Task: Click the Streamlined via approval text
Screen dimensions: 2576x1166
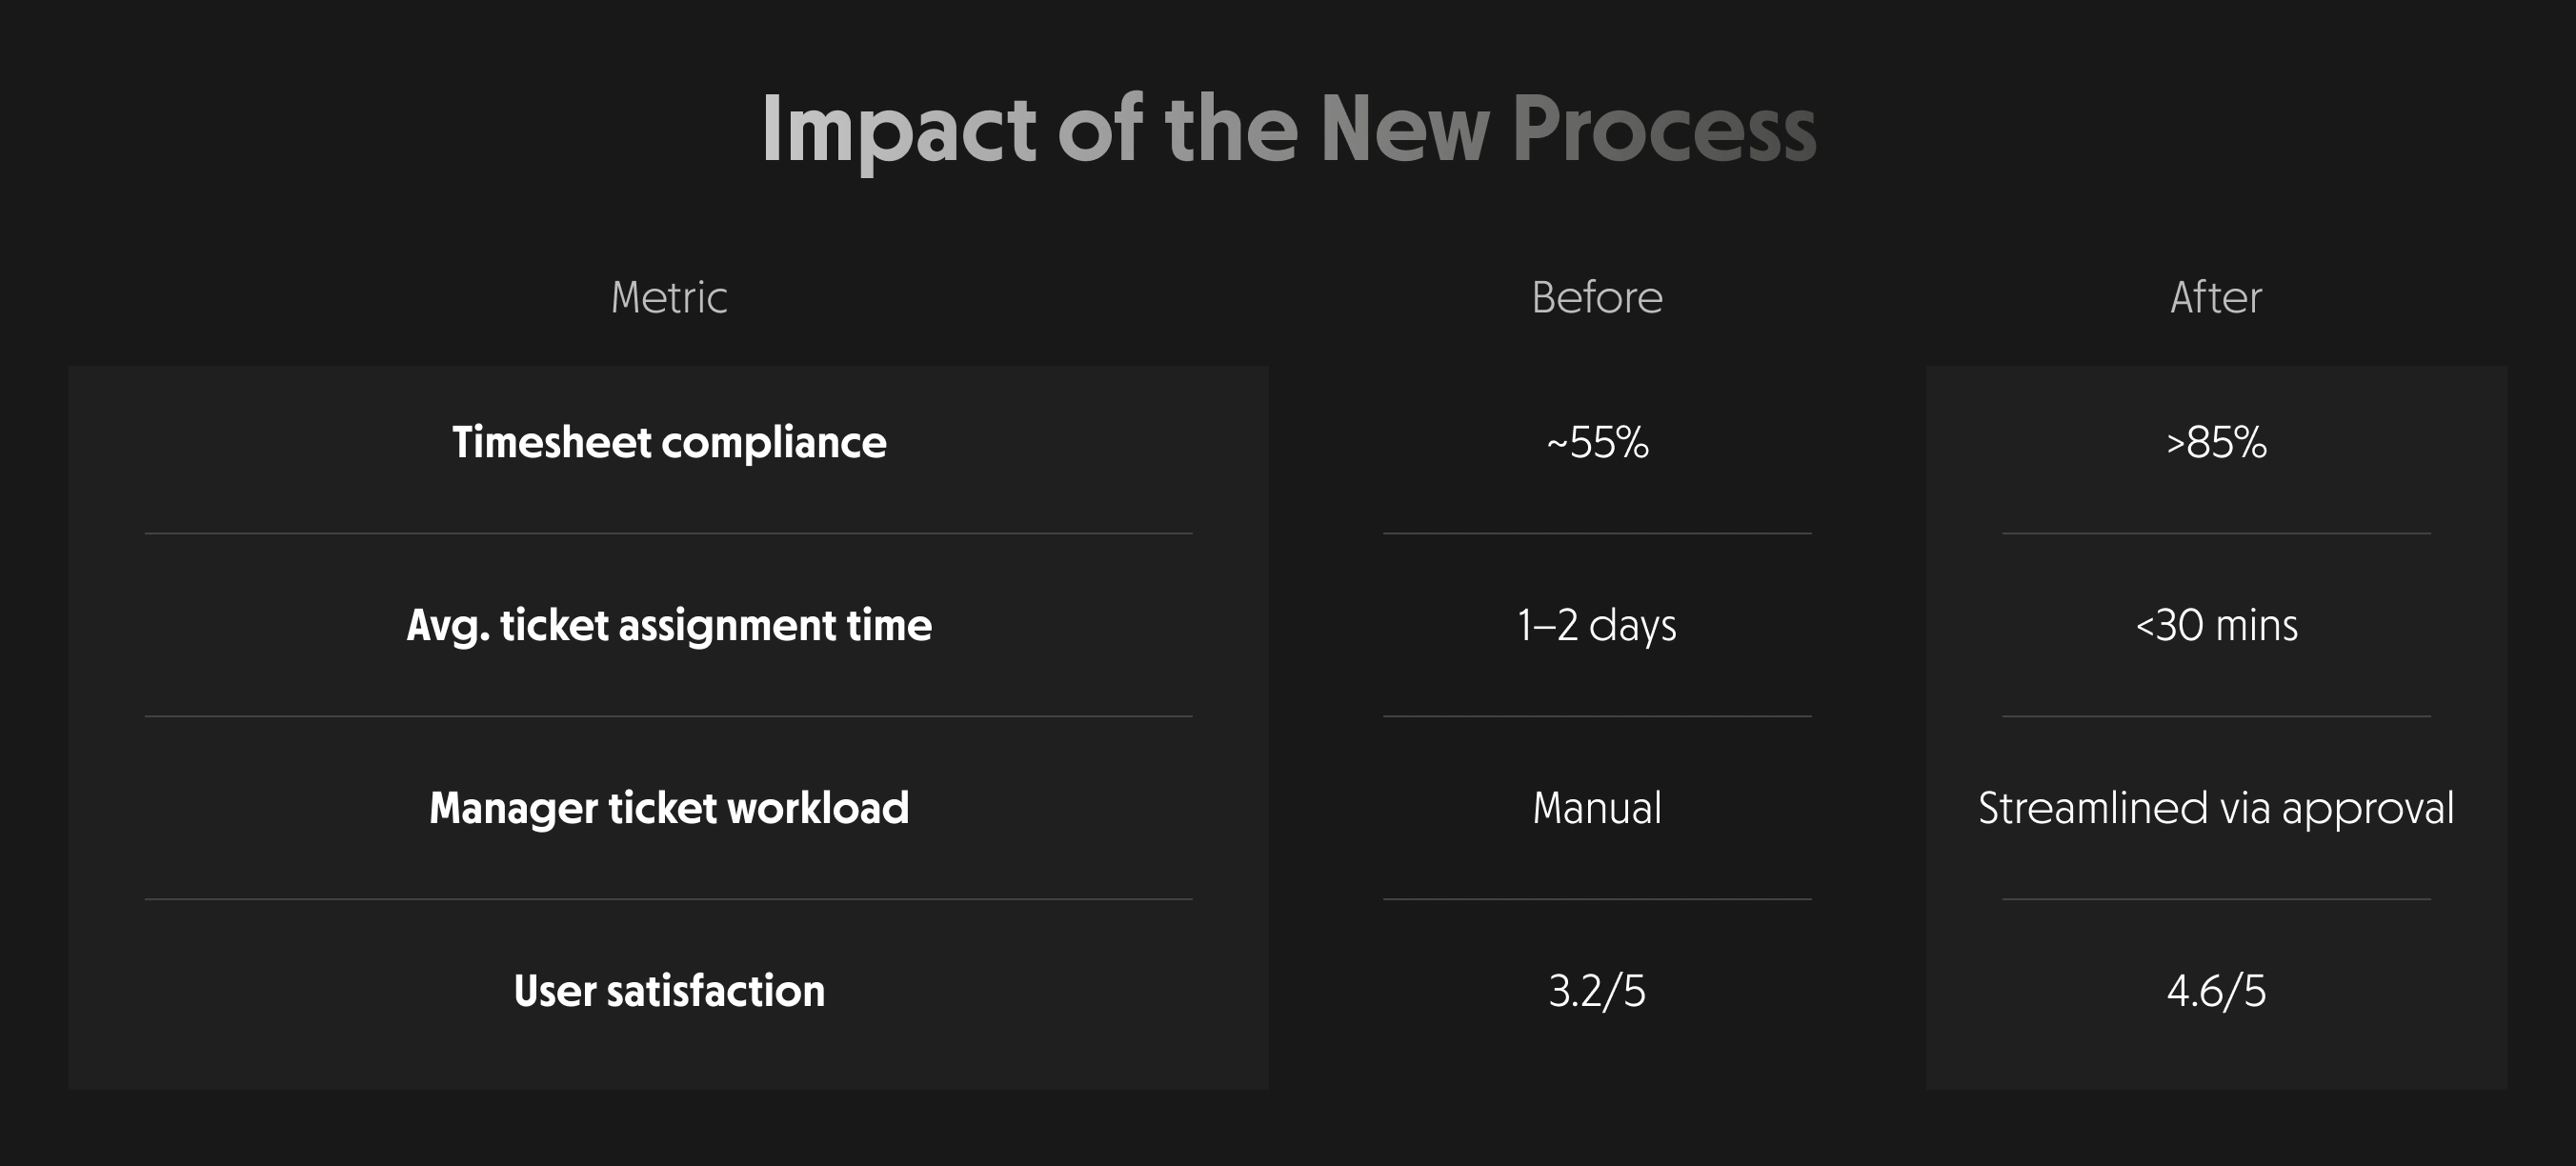Action: 2216,808
